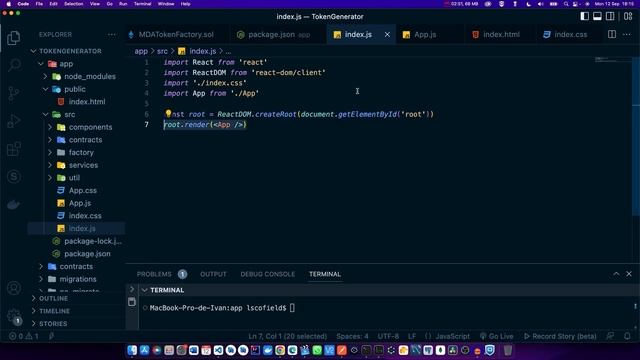Open the Docker view in activity bar
This screenshot has width=640, height=360.
13,204
